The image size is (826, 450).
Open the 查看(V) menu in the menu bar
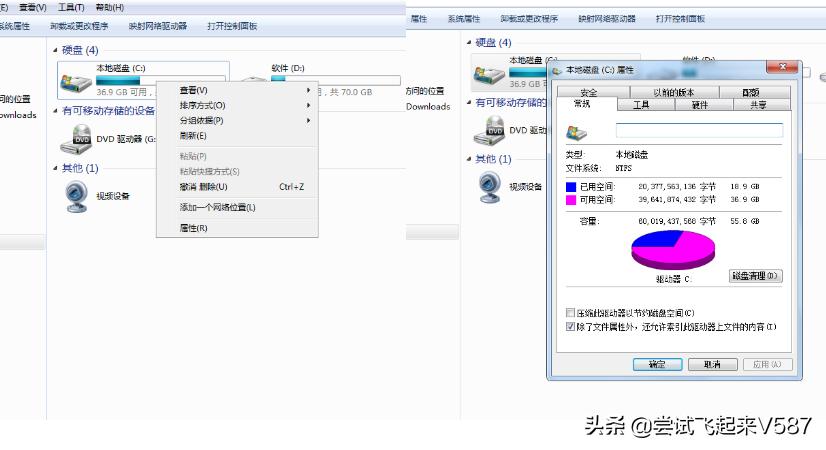33,7
